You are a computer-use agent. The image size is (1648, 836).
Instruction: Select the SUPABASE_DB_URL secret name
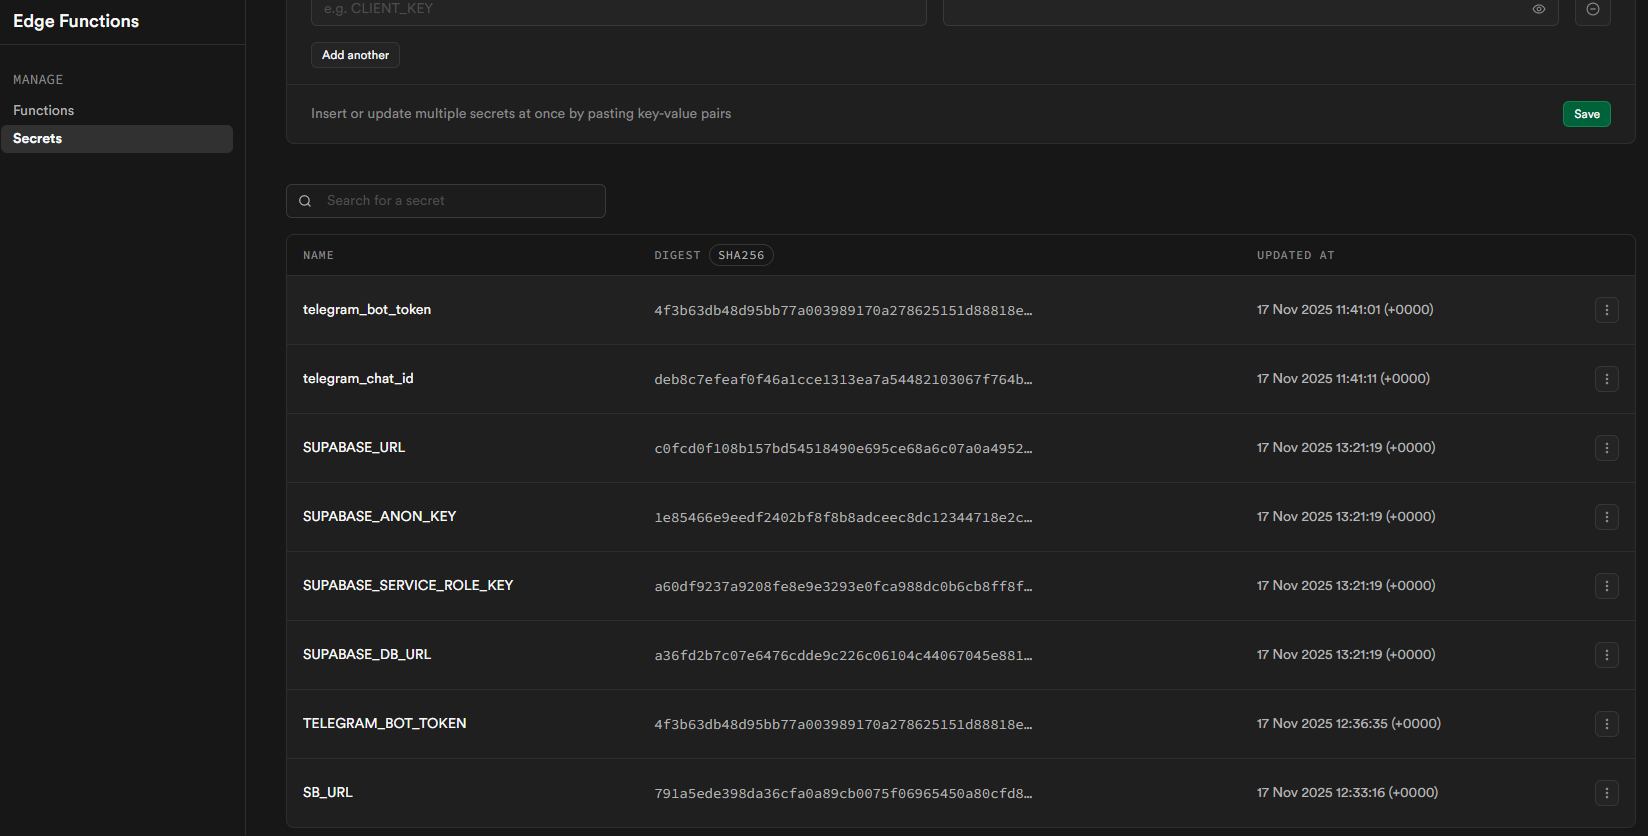367,655
